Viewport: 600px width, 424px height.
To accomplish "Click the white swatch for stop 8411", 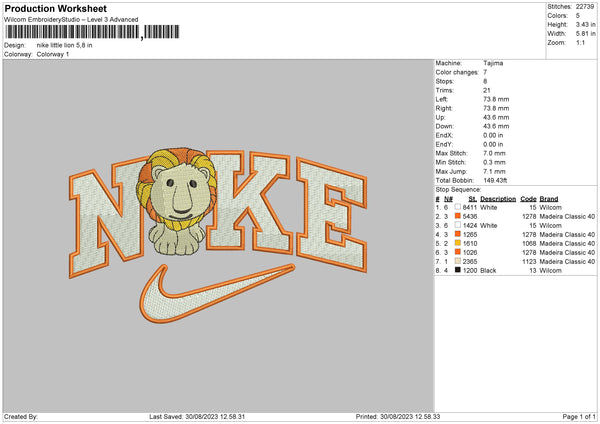I will [x=458, y=207].
